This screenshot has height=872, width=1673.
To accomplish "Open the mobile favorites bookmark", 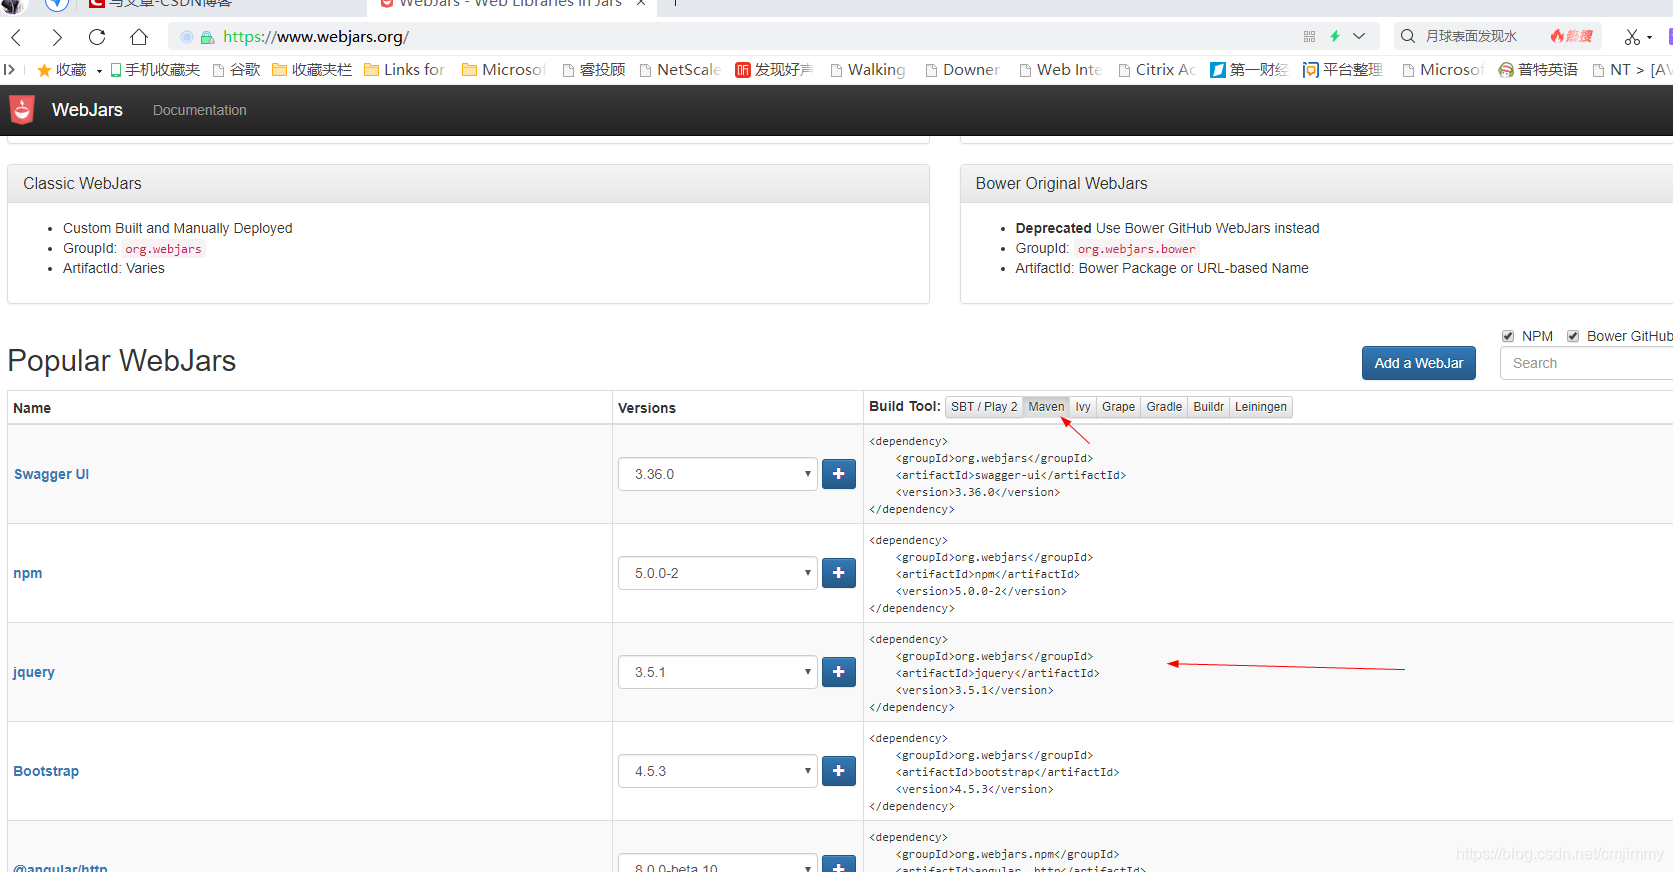I will tap(155, 70).
